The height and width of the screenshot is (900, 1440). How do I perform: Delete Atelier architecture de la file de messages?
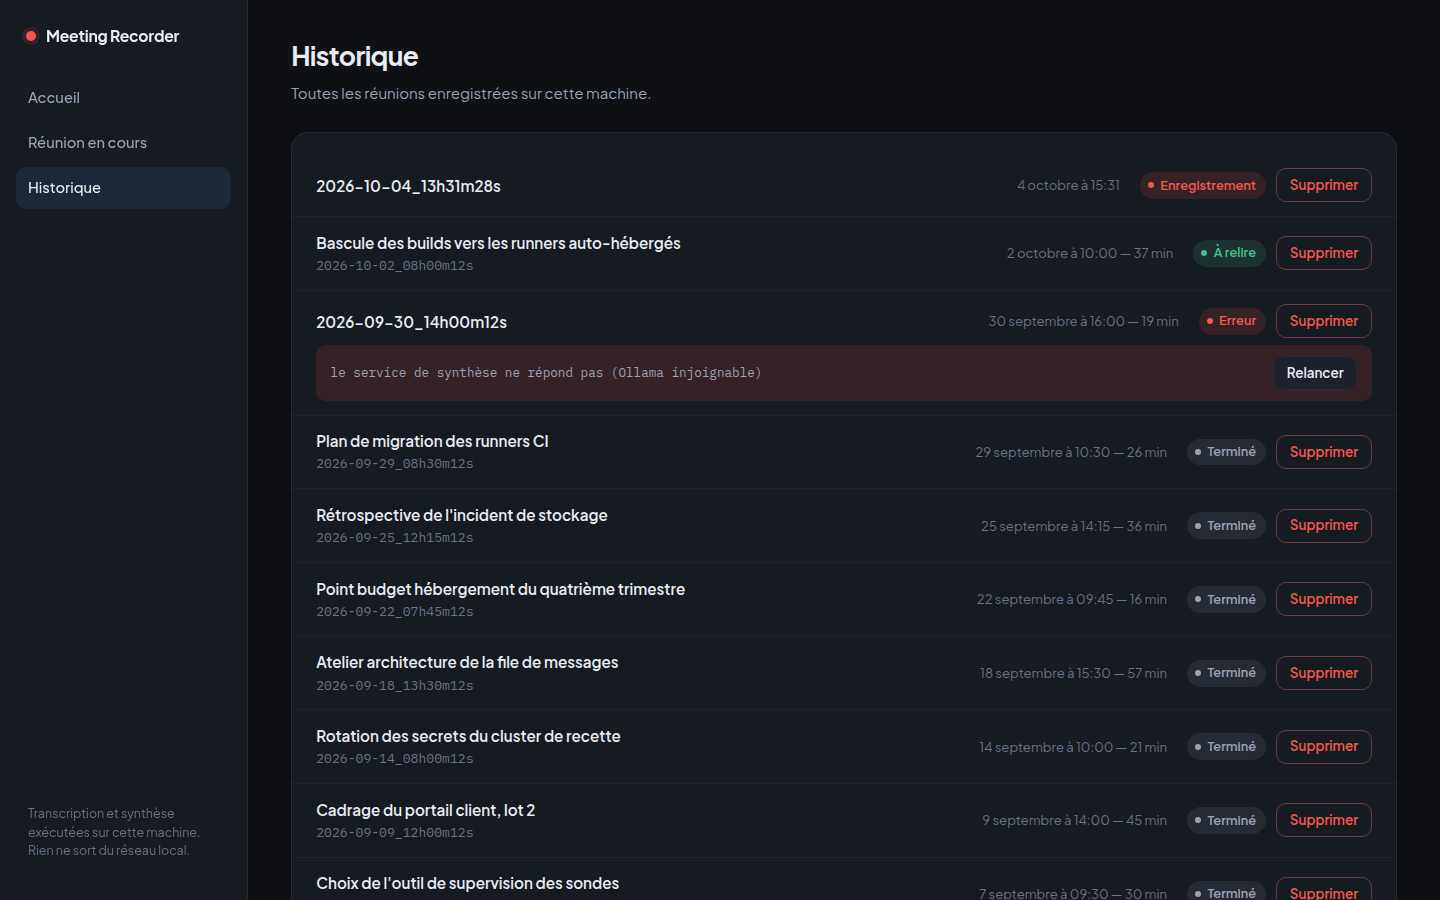[x=1323, y=673]
